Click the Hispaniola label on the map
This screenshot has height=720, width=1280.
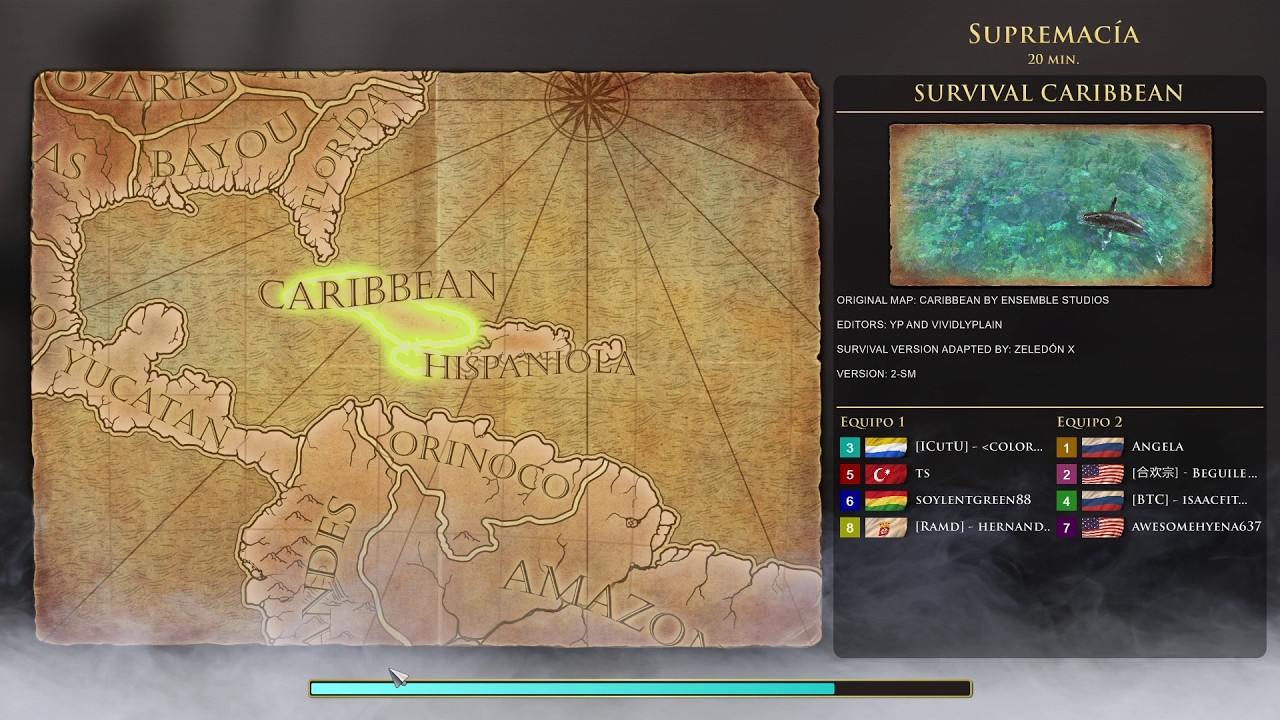[x=529, y=364]
